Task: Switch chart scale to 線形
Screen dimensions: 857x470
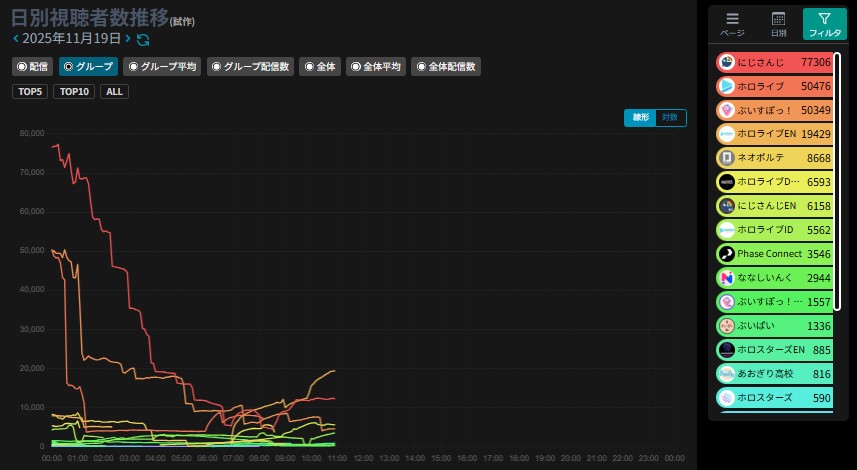Action: (x=640, y=118)
